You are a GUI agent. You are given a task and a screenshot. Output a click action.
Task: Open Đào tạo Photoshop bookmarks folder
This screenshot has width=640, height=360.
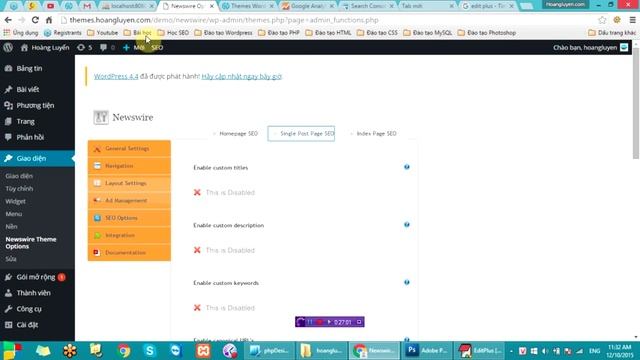[x=487, y=33]
